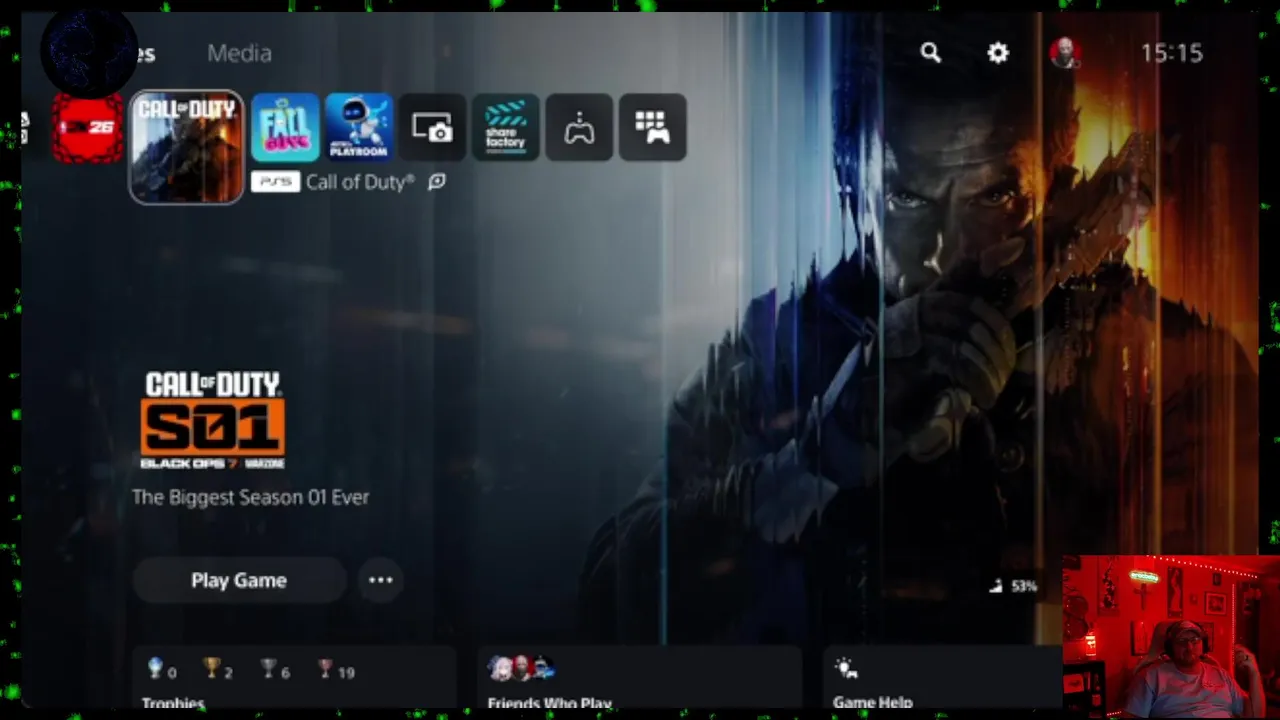The width and height of the screenshot is (1280, 720).
Task: Open the Fall Guys game tile
Action: [285, 127]
